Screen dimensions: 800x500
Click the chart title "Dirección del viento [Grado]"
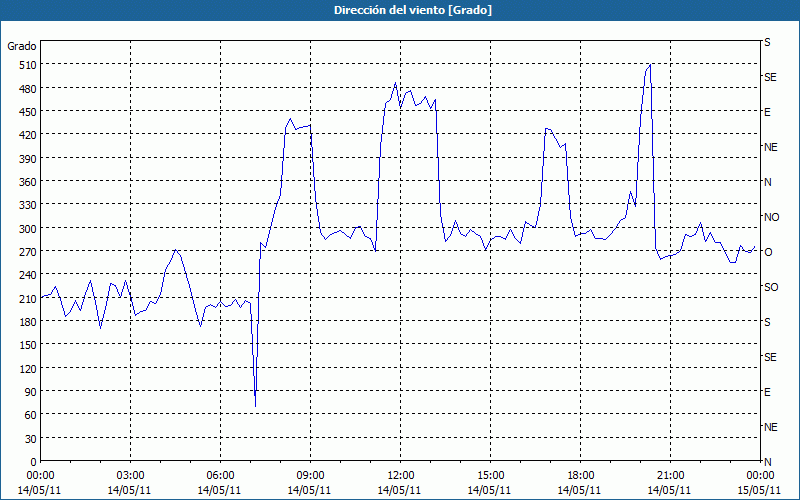[x=413, y=10]
